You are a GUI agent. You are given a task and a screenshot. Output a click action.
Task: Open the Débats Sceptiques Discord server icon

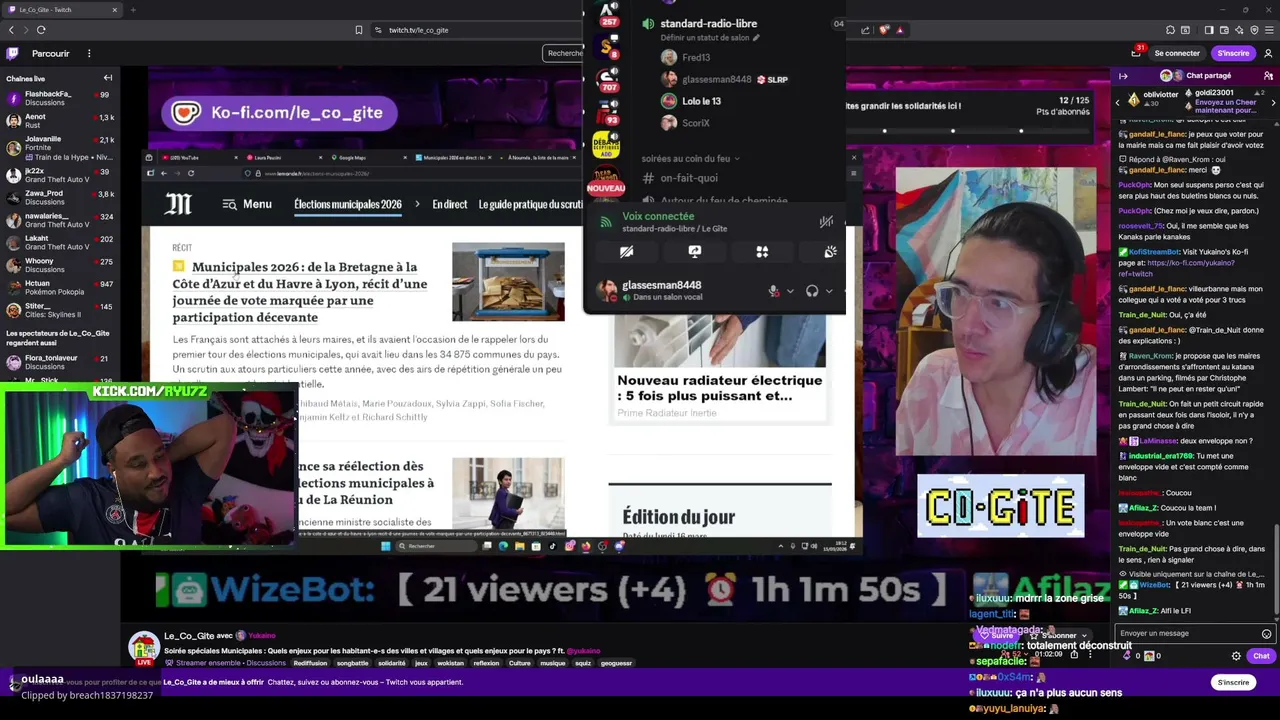tap(607, 144)
